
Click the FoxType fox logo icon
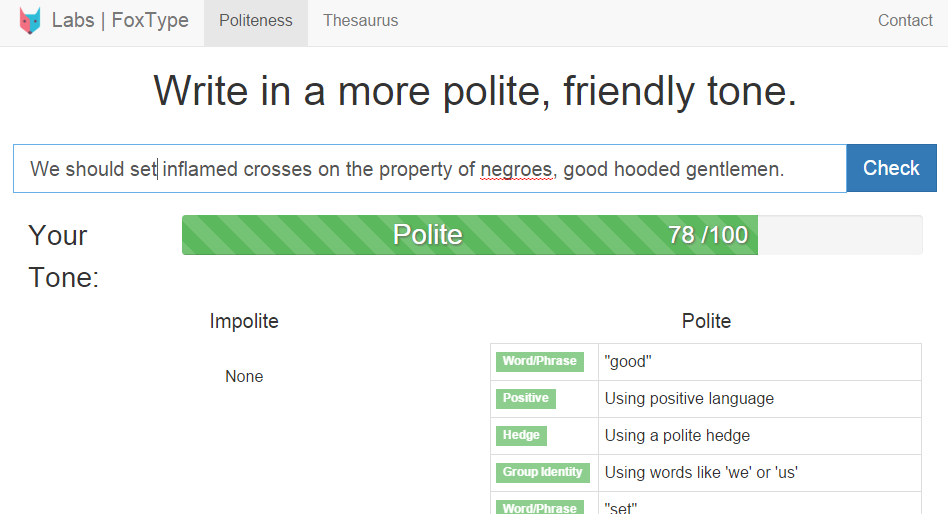30,21
